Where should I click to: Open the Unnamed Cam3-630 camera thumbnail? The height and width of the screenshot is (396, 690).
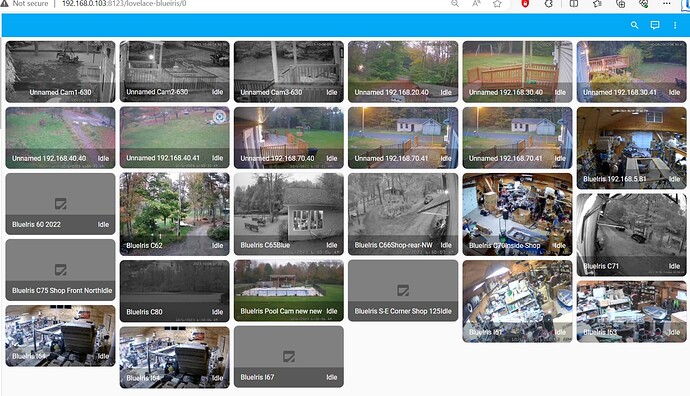pos(289,72)
